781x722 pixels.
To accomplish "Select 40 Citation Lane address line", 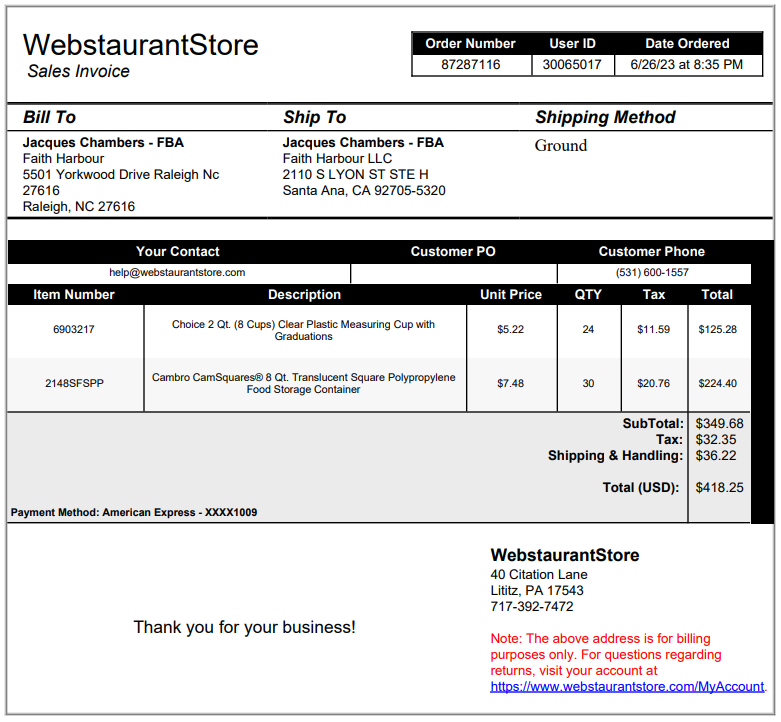I will click(539, 575).
